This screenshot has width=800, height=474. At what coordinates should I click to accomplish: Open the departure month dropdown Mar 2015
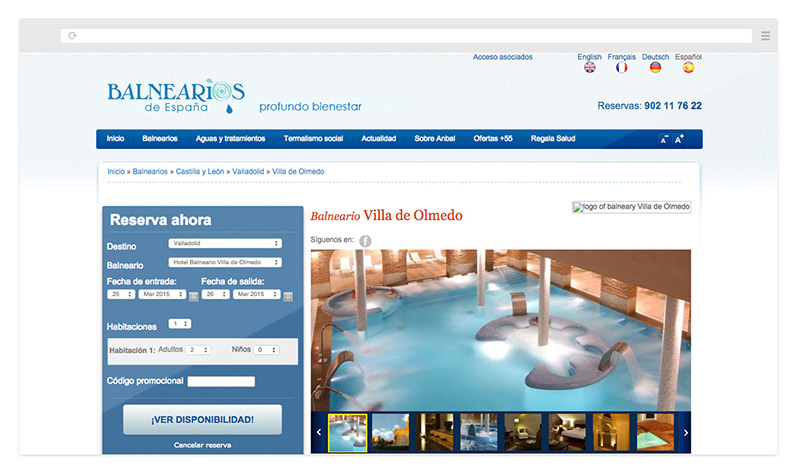tap(257, 294)
